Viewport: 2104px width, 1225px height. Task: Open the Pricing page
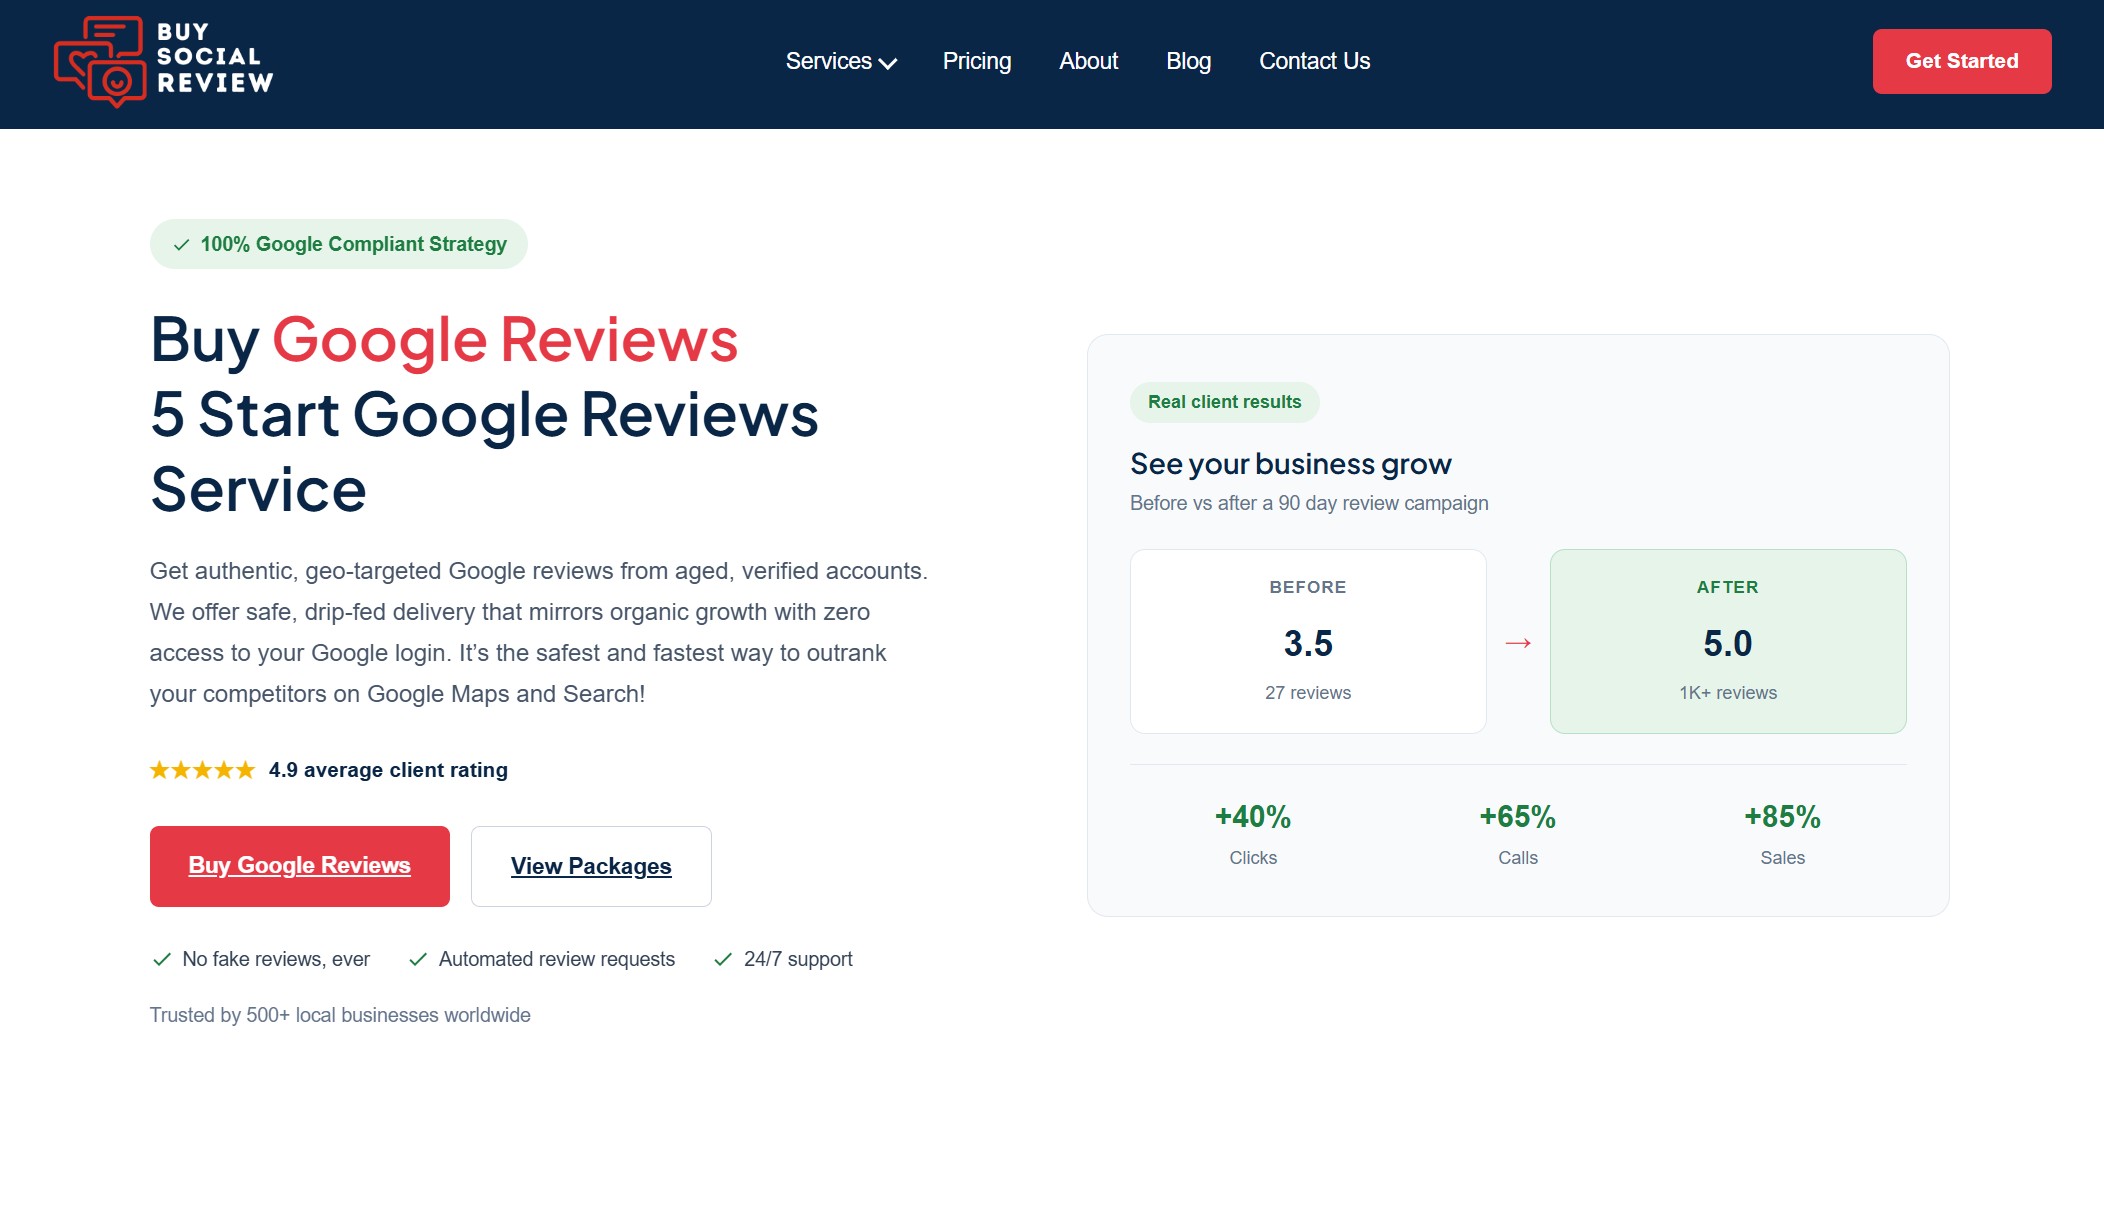point(977,61)
